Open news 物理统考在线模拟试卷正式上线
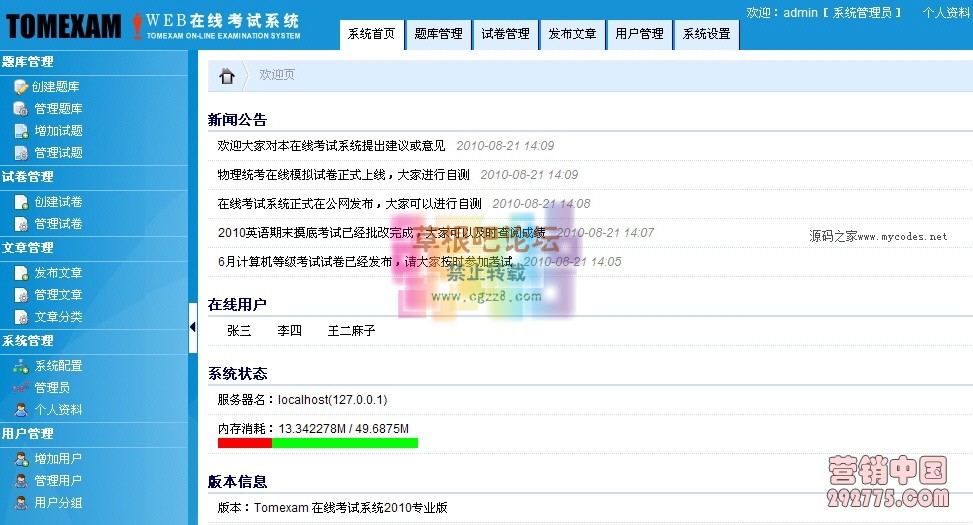Image resolution: width=973 pixels, height=525 pixels. pos(344,175)
